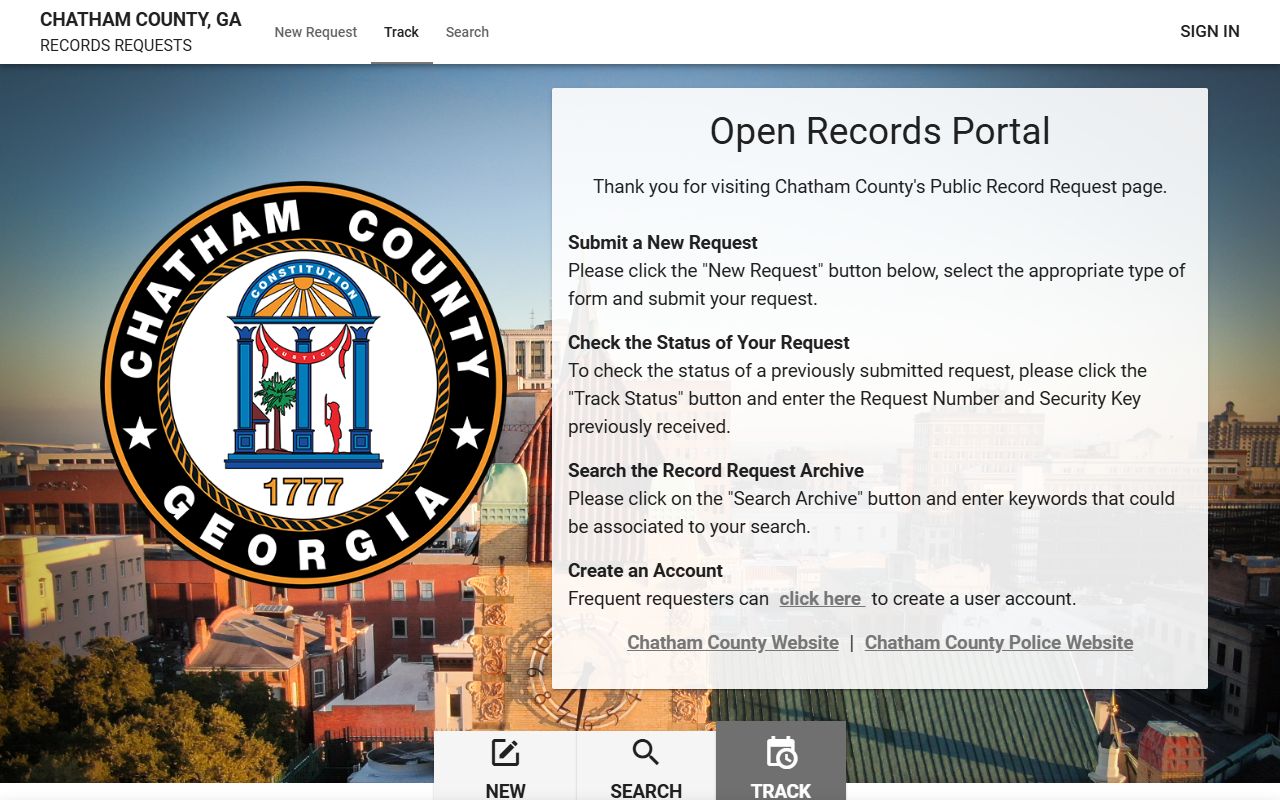The width and height of the screenshot is (1280, 800).
Task: Switch to the Track tab
Action: (401, 32)
